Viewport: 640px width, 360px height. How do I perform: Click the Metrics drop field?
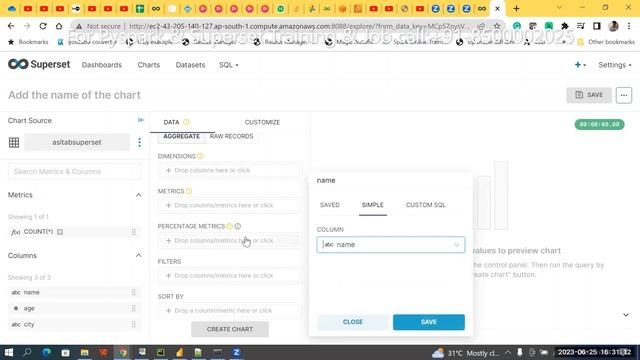[230, 205]
